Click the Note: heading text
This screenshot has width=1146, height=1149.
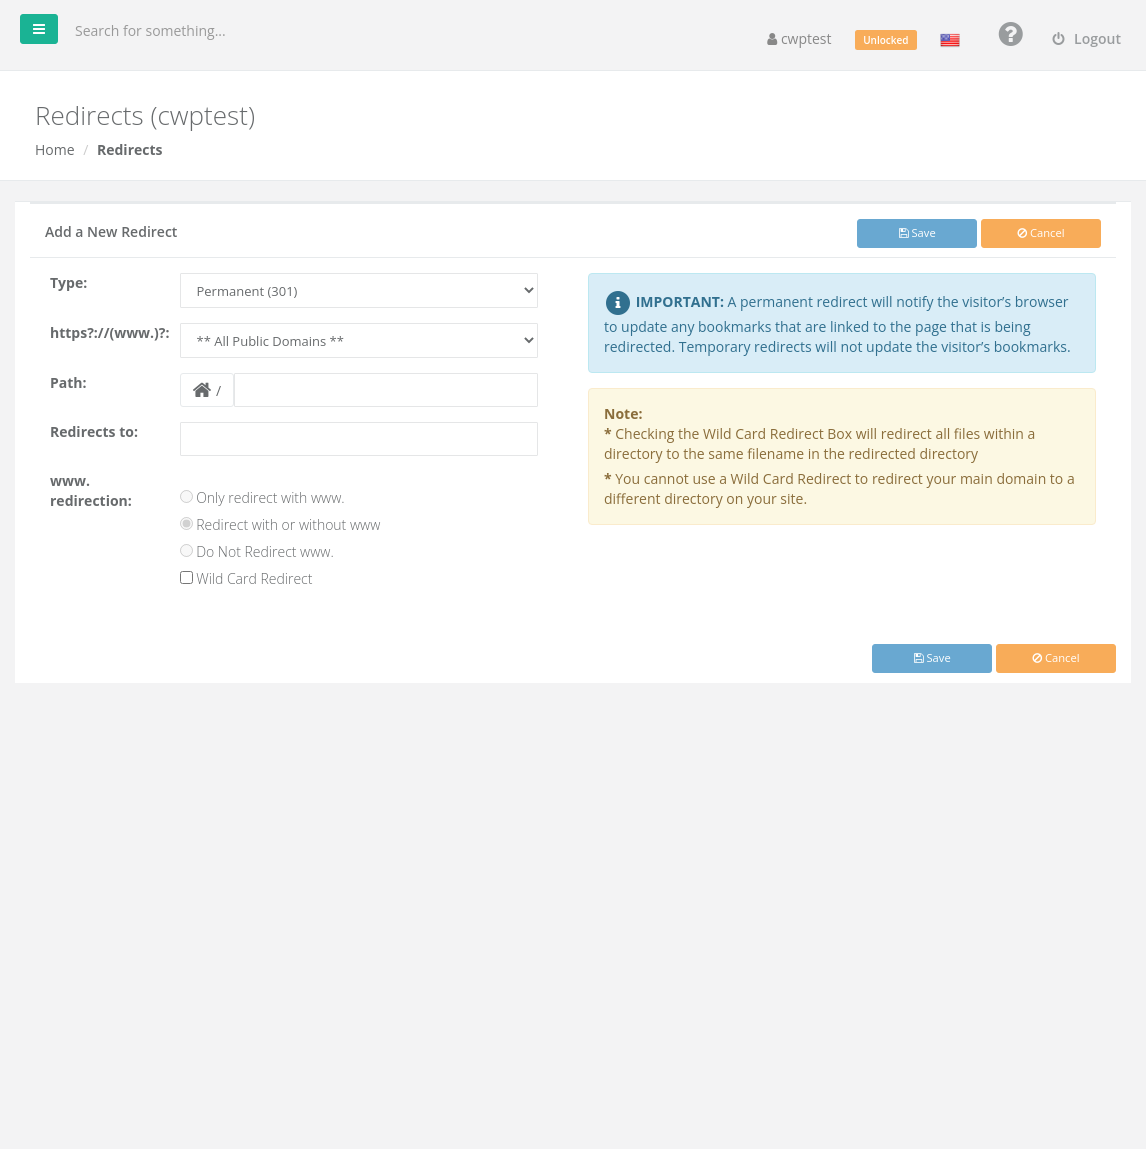point(623,413)
